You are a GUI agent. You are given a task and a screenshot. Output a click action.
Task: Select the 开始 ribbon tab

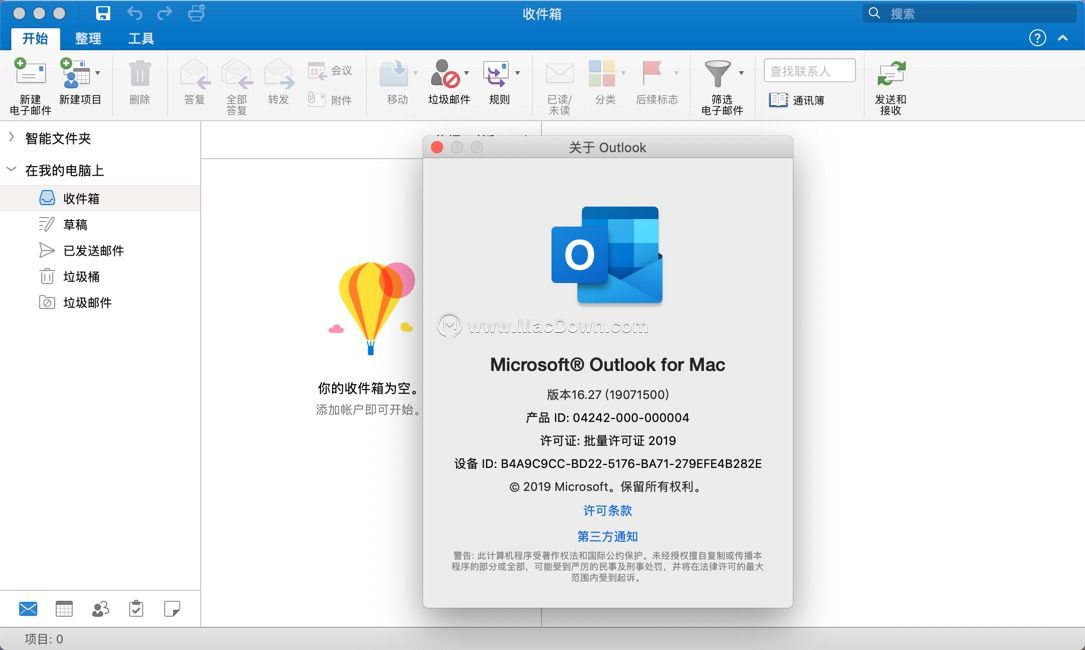(35, 39)
